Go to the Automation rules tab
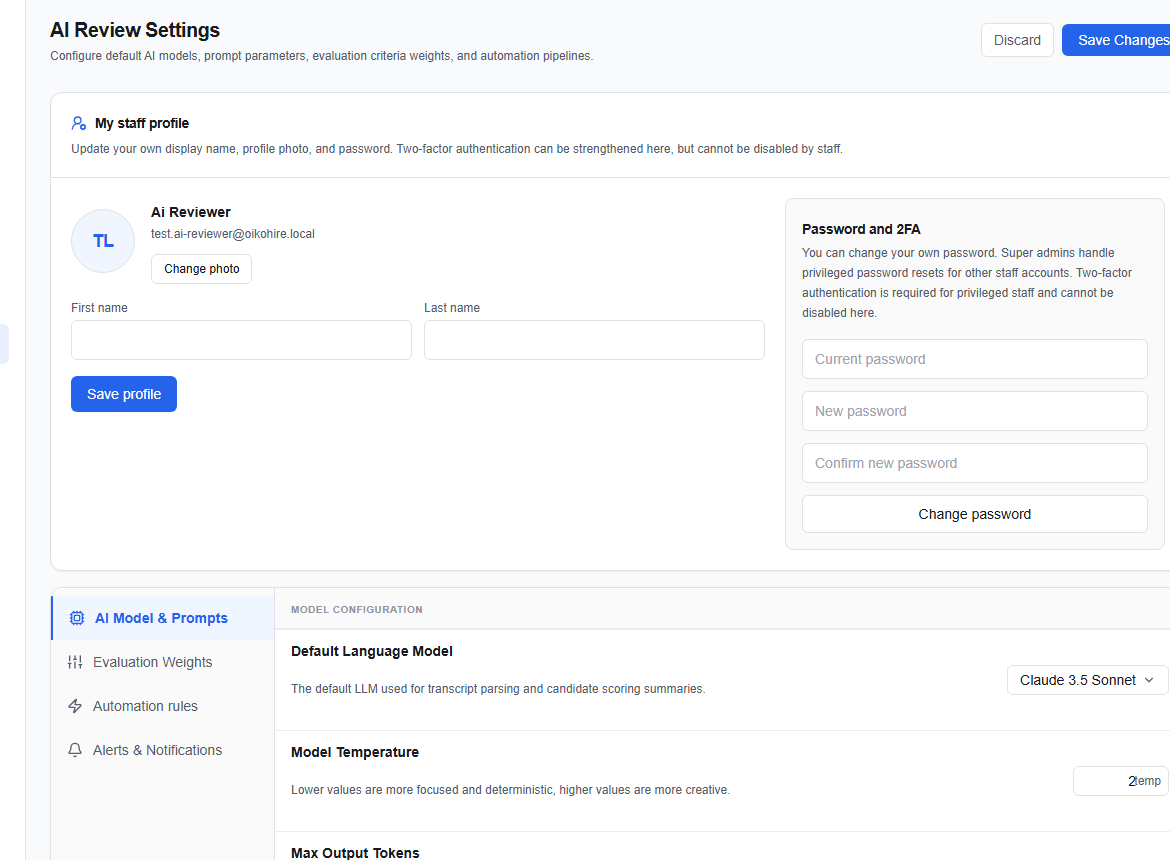The height and width of the screenshot is (860, 1170). pos(163,706)
